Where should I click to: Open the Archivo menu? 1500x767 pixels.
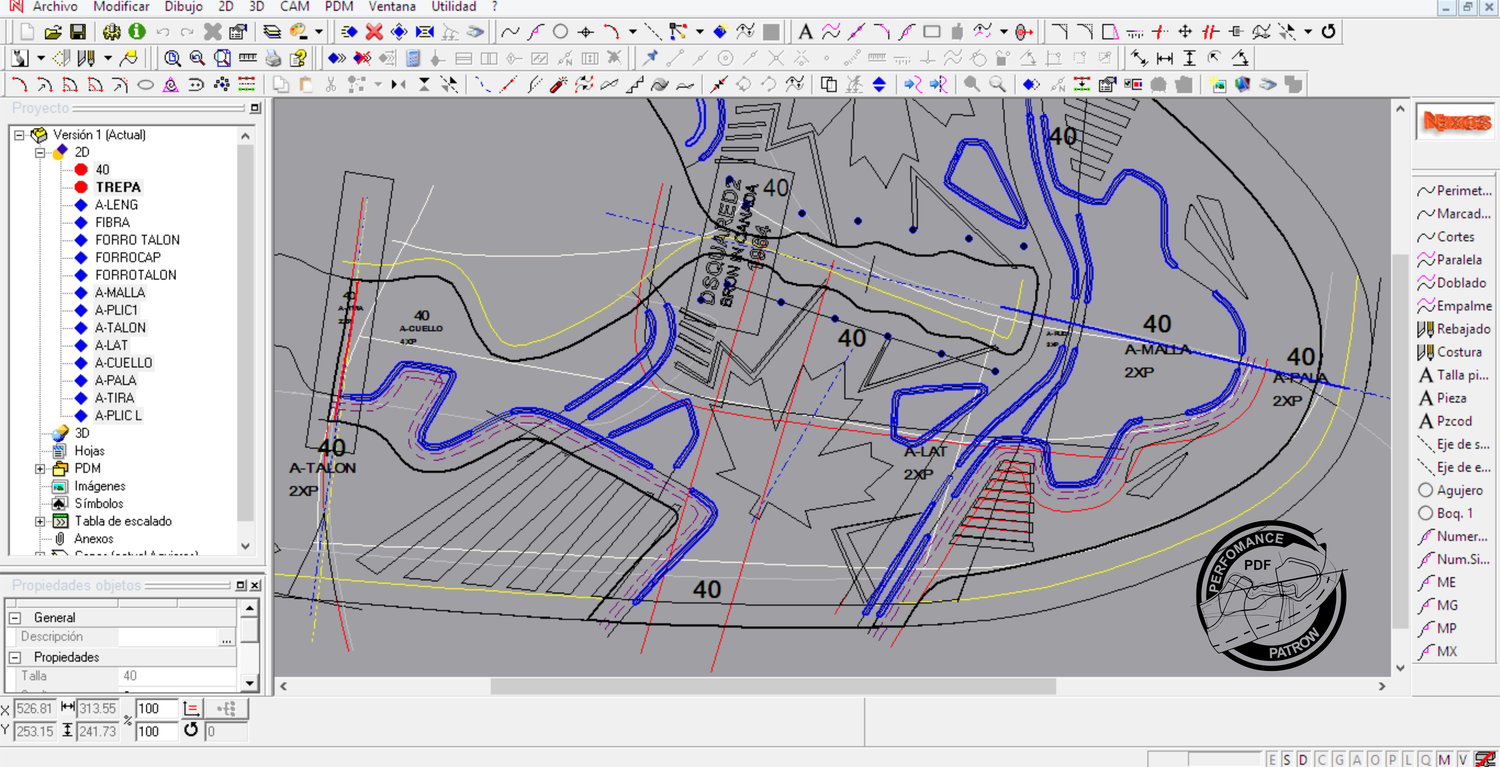pos(55,6)
